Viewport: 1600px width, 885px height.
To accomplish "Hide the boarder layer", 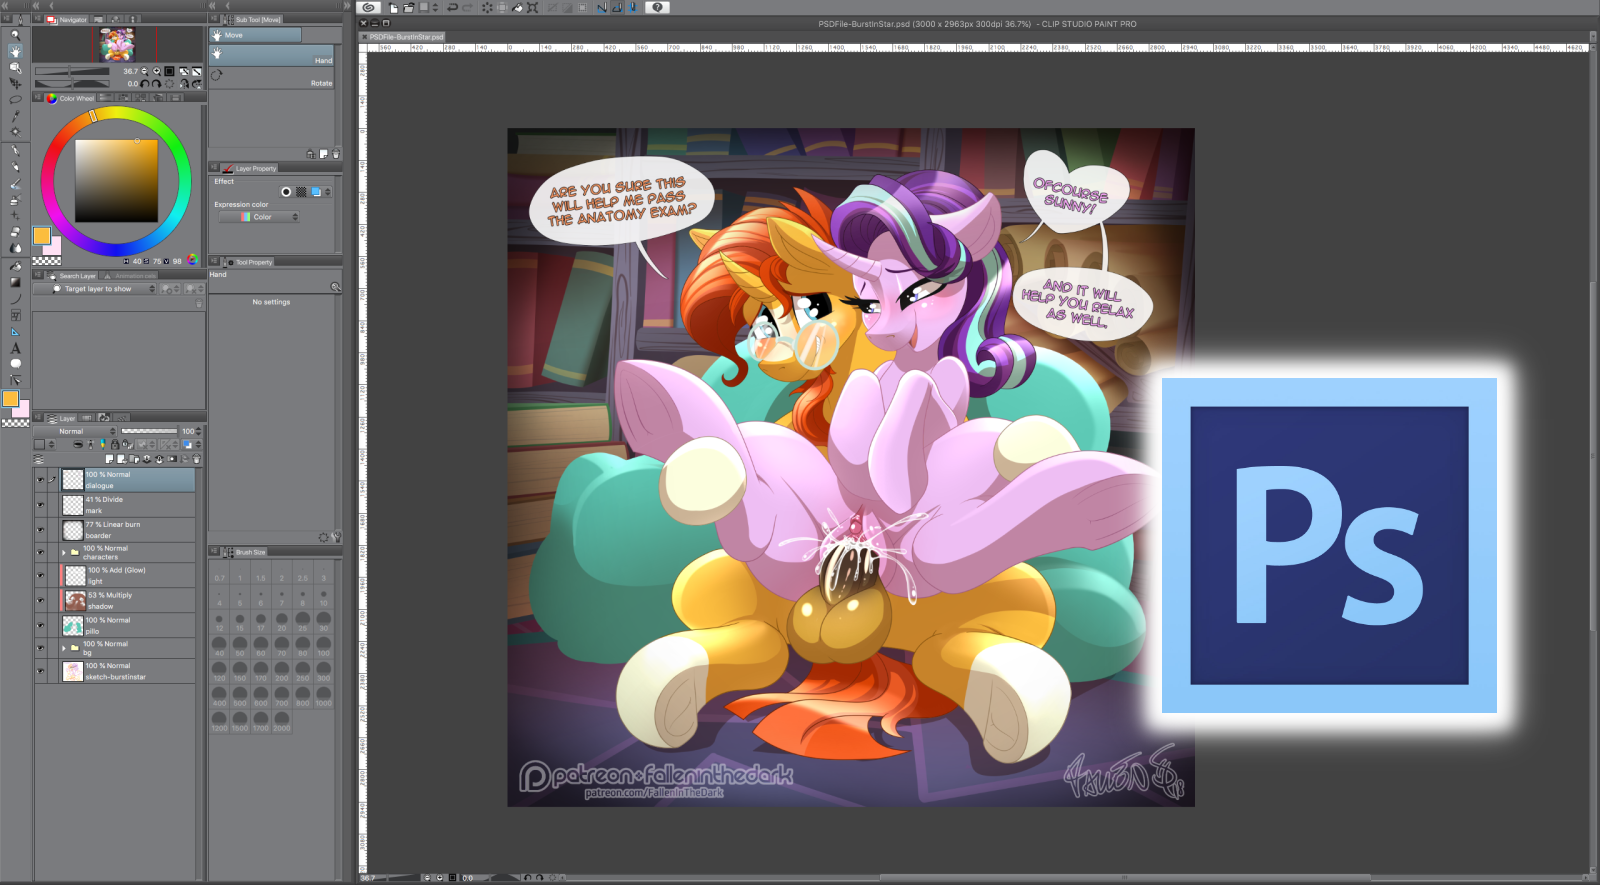I will coord(40,530).
